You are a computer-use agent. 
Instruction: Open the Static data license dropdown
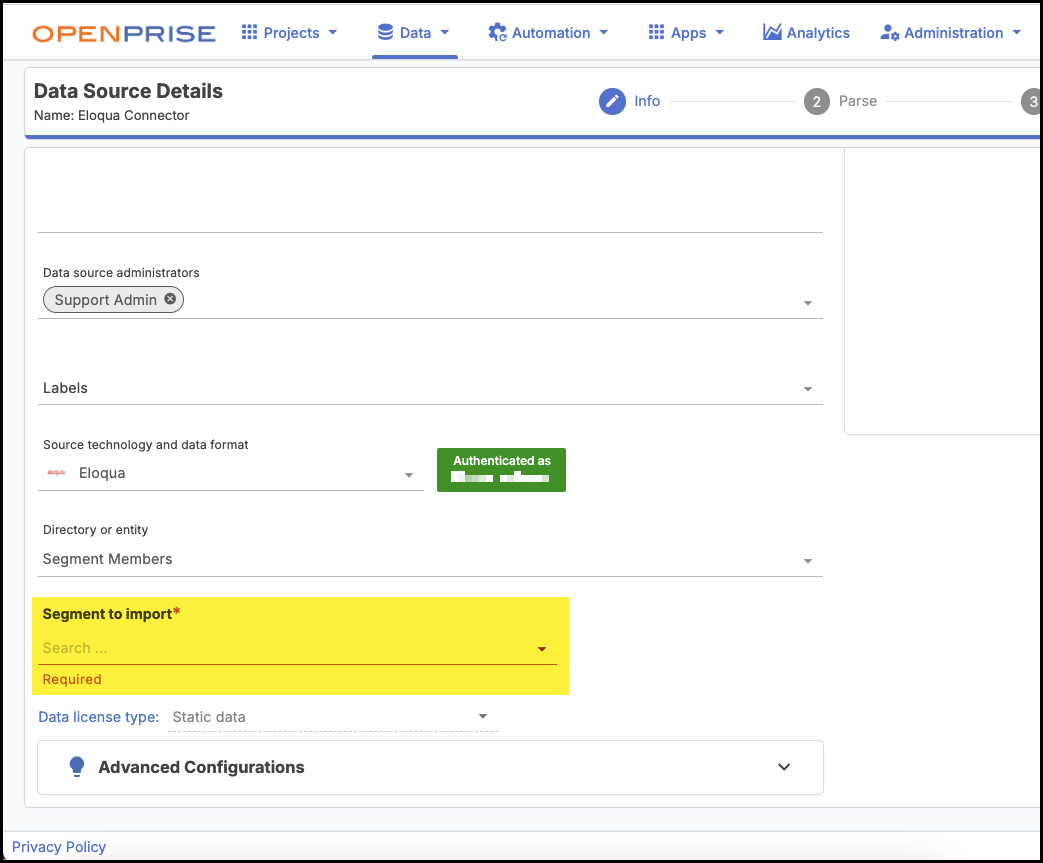pos(333,717)
